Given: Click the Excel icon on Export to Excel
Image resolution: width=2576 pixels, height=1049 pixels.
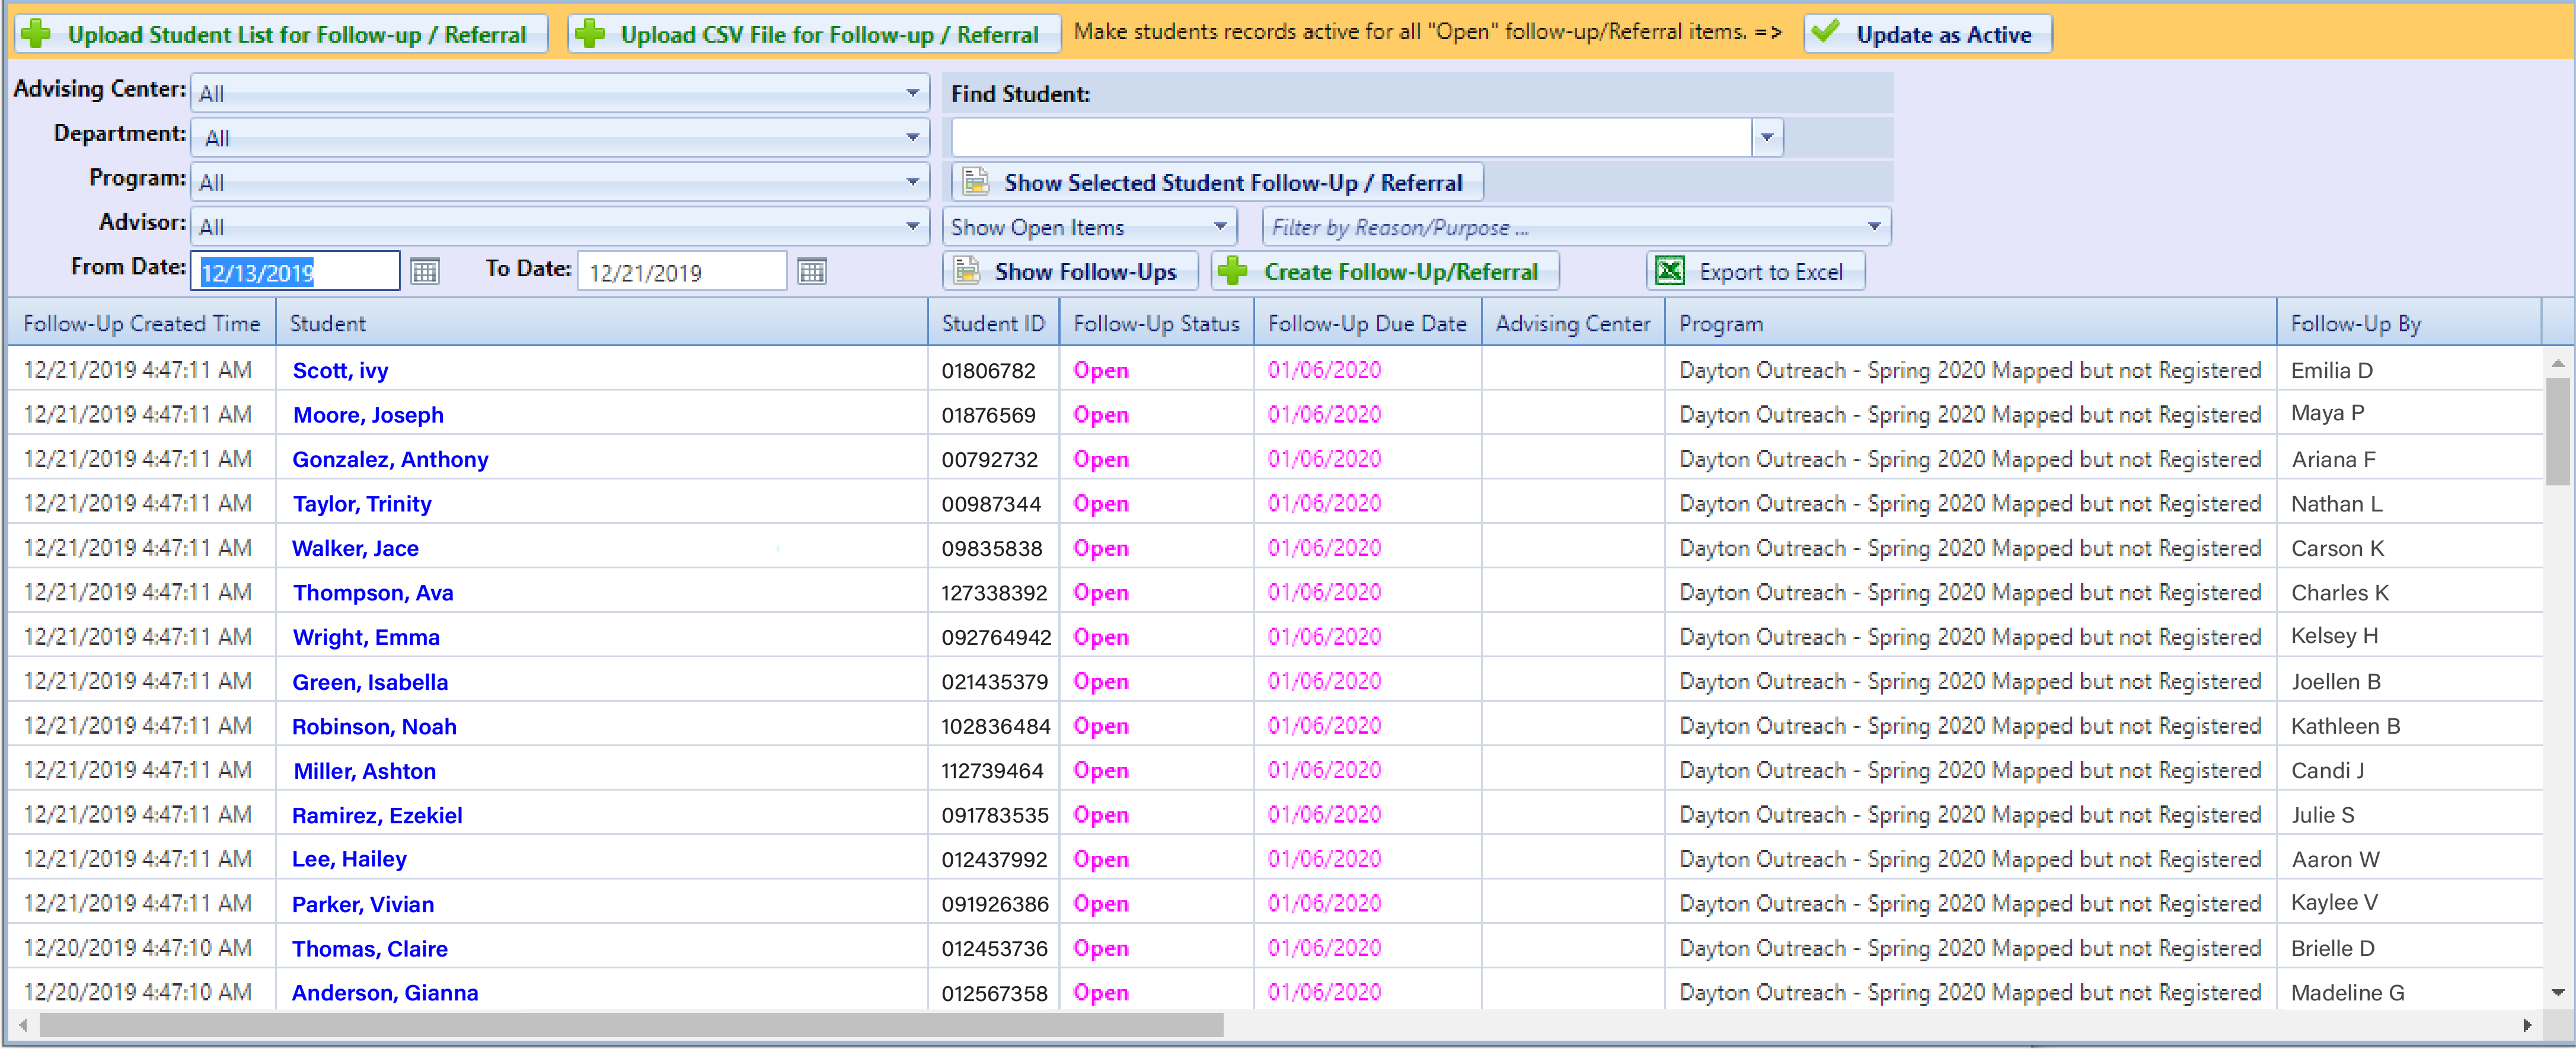Looking at the screenshot, I should click(x=1670, y=271).
